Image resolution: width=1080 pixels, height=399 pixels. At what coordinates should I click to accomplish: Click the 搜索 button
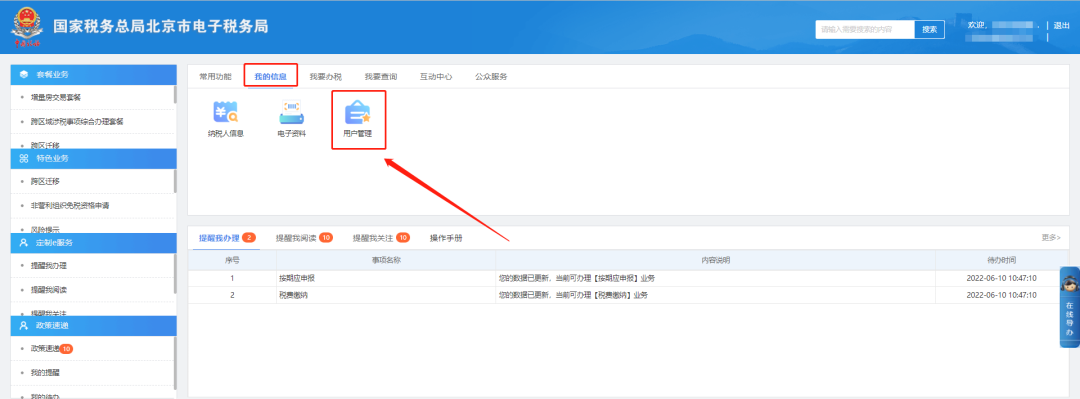click(x=929, y=29)
